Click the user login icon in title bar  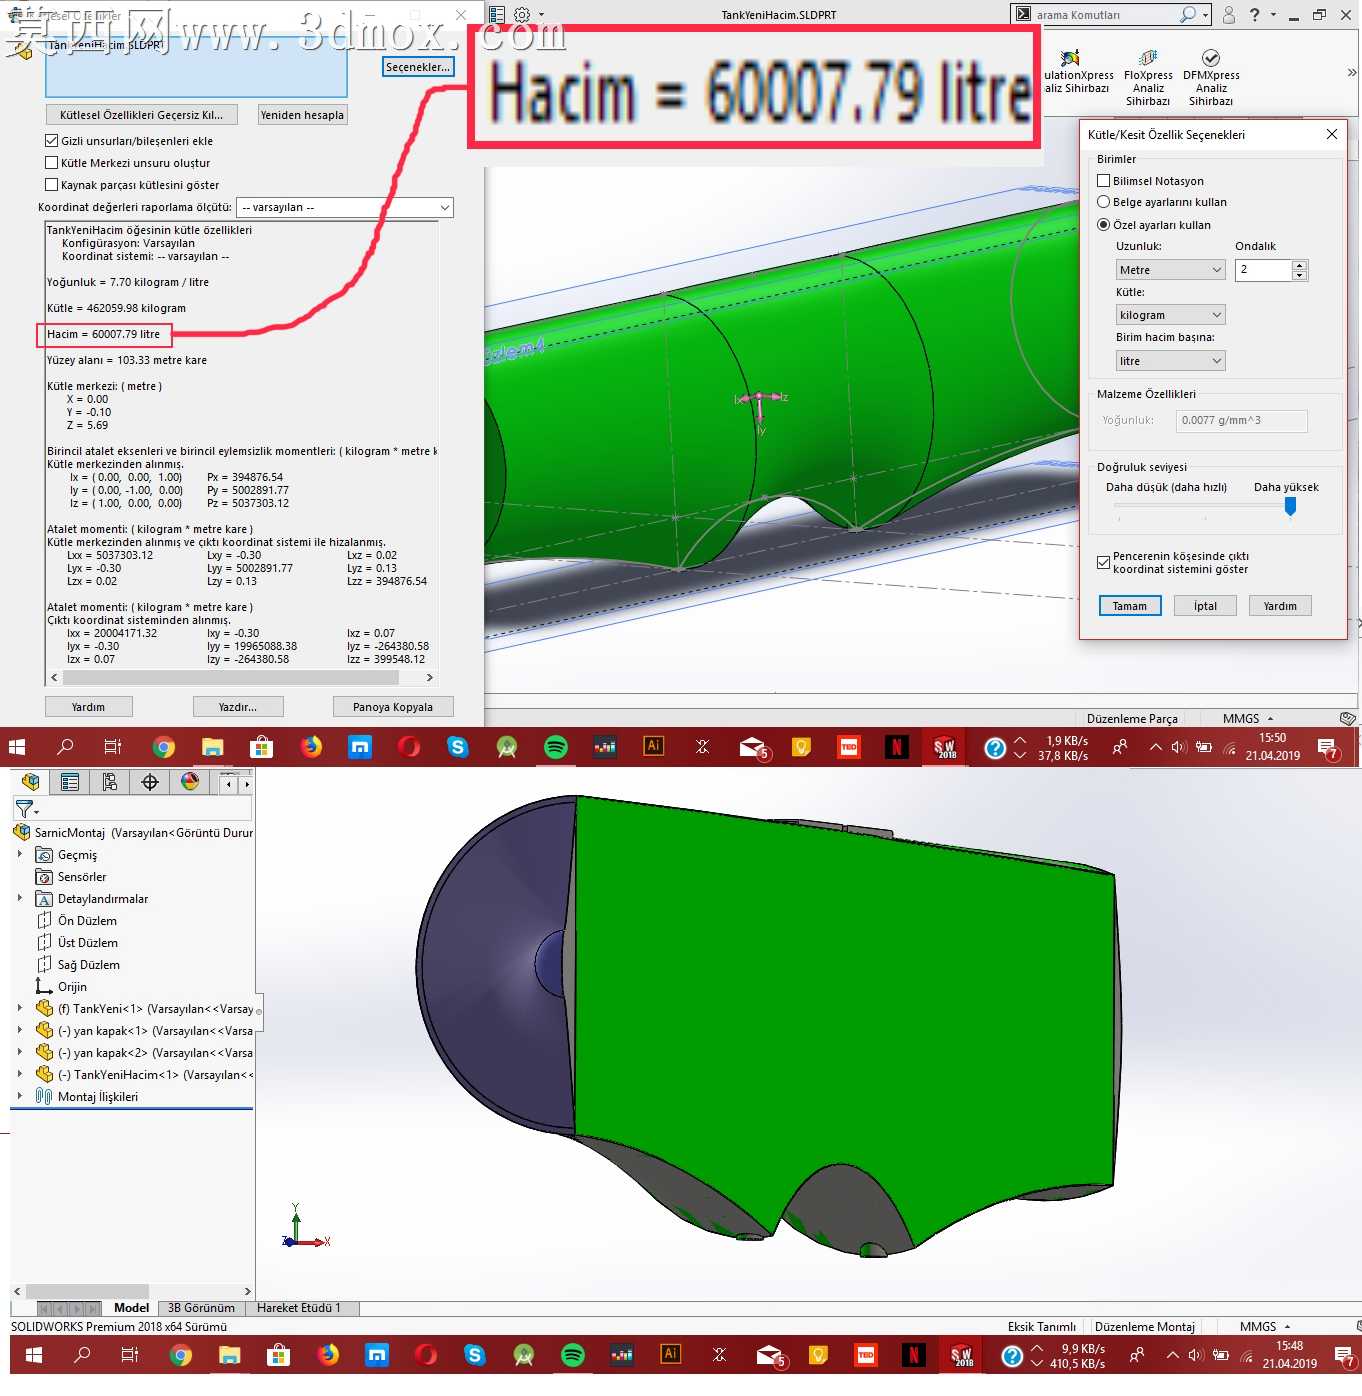point(1228,15)
